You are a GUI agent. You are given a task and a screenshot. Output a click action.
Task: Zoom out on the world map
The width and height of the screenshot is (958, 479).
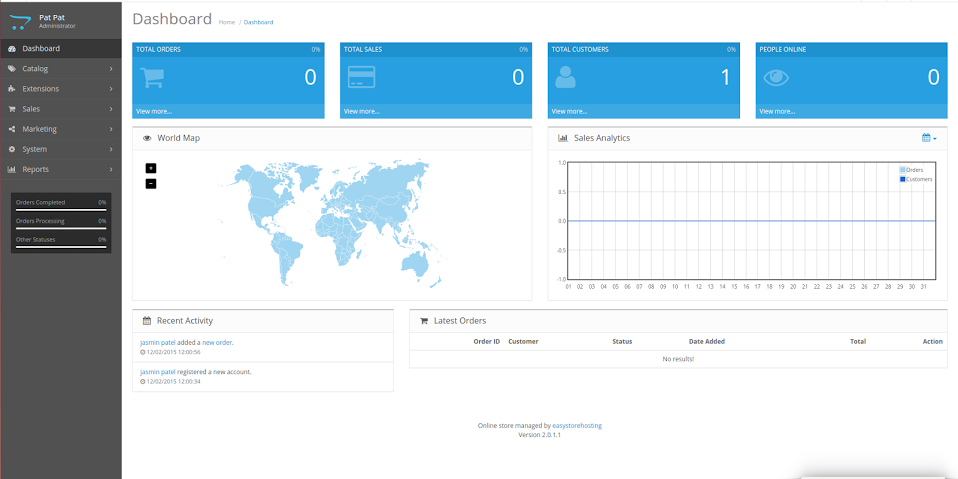click(x=151, y=183)
